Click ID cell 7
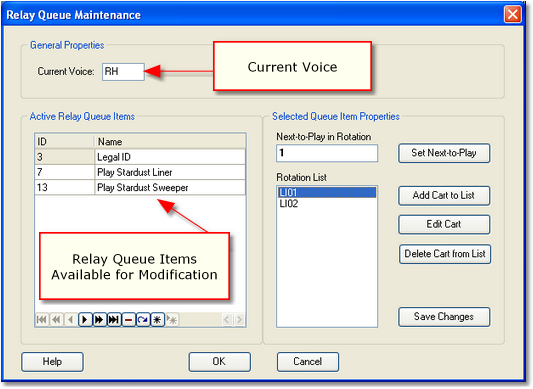The height and width of the screenshot is (389, 533). [x=65, y=172]
